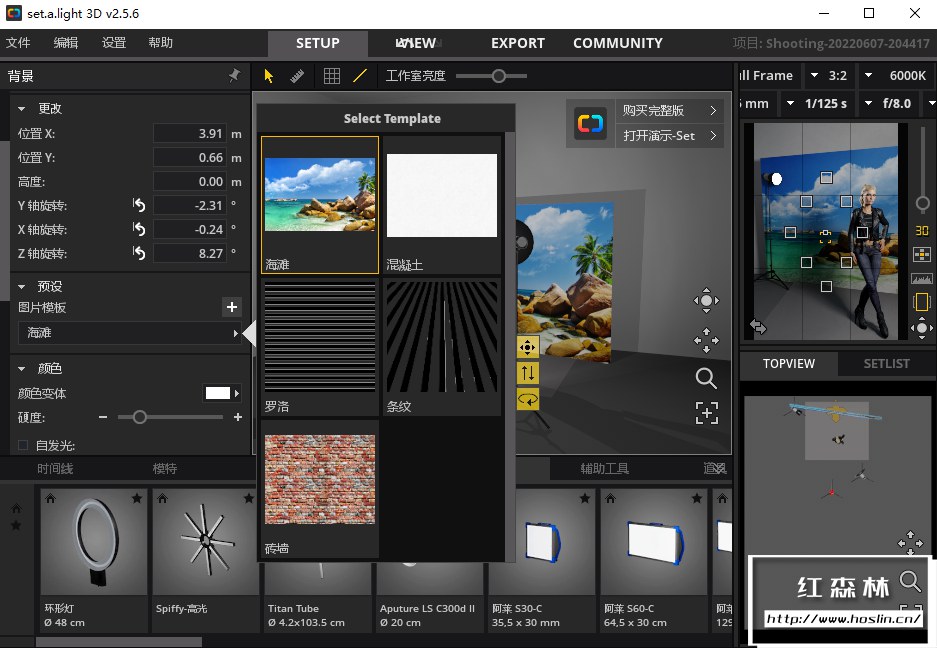937x648 pixels.
Task: Switch to the EXPORT tab
Action: (x=518, y=43)
